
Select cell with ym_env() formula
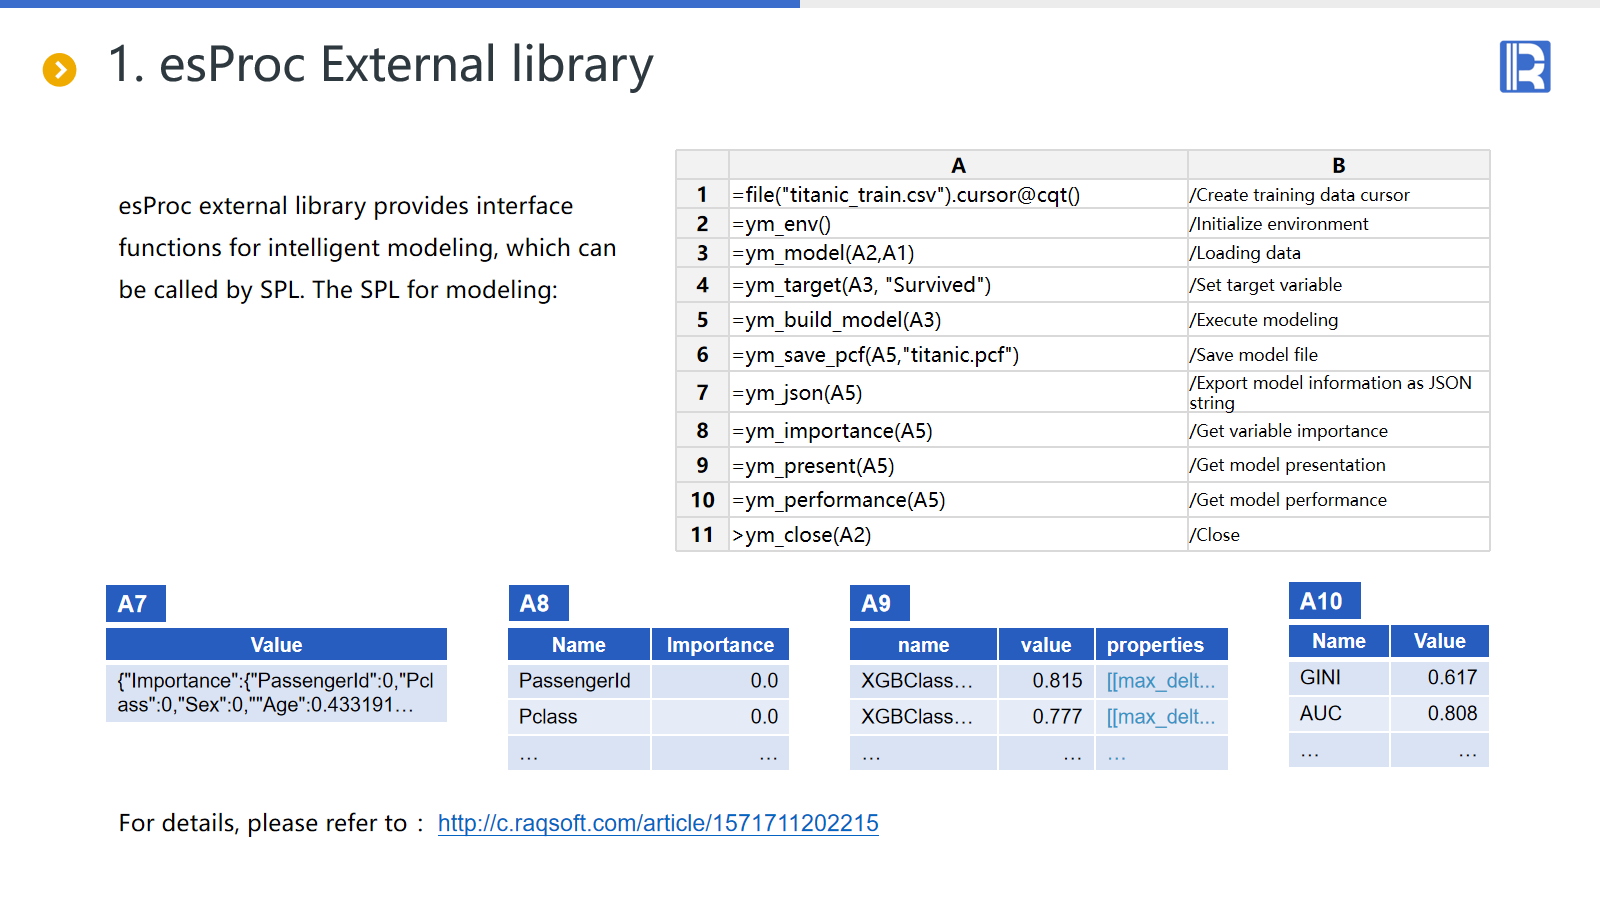pos(958,224)
